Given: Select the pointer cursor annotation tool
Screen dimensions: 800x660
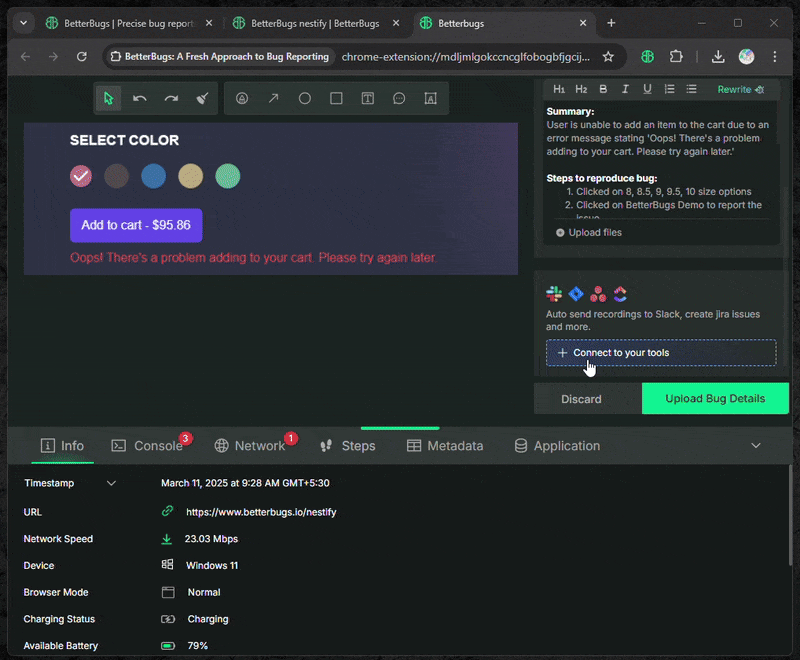Looking at the screenshot, I should [108, 98].
